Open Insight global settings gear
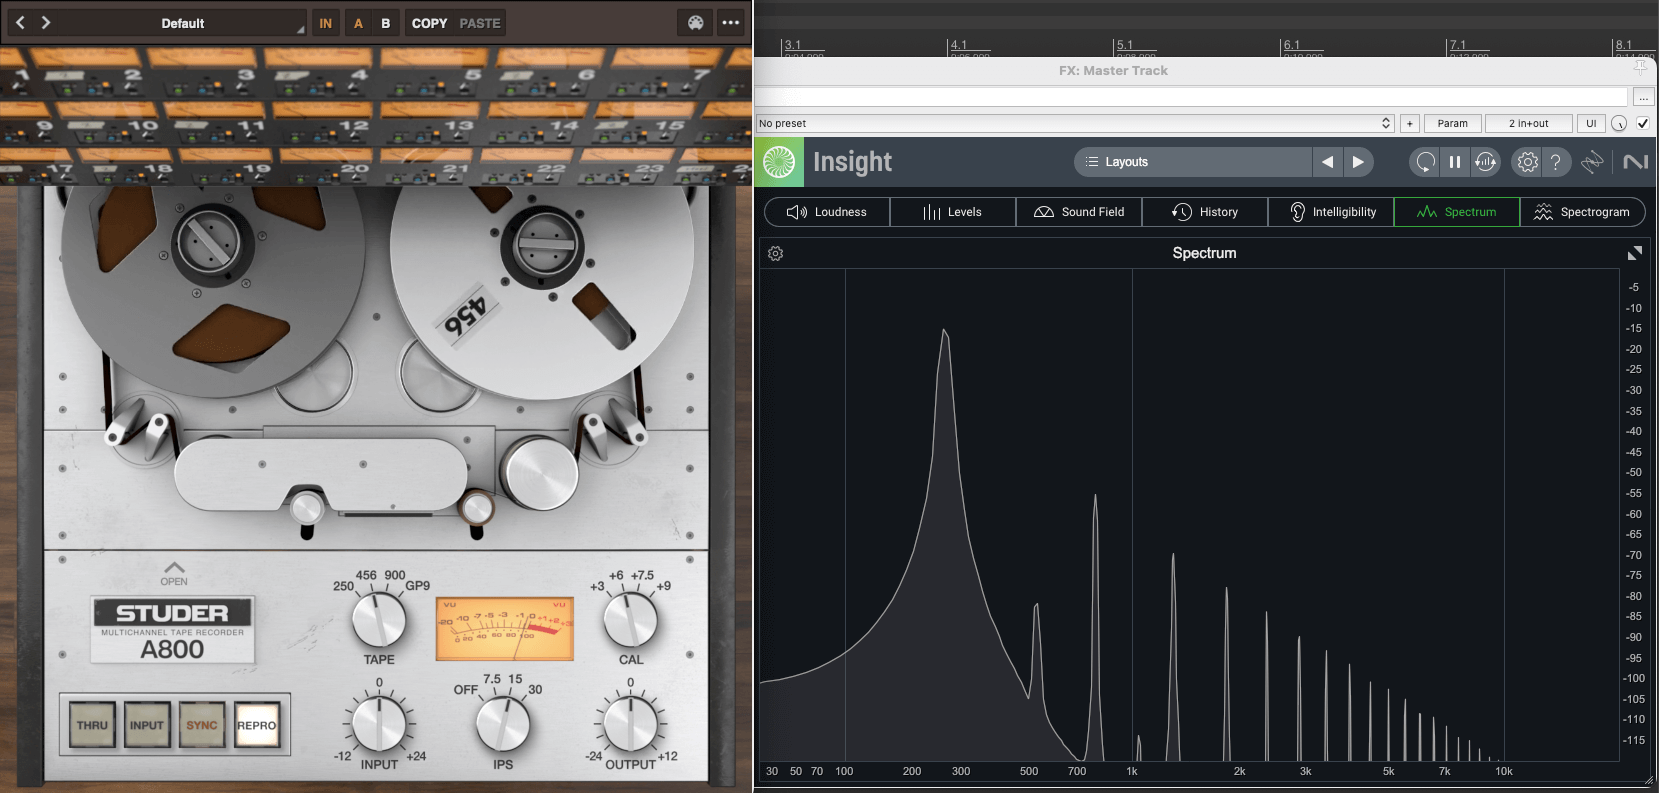Viewport: 1659px width, 793px height. 1527,162
